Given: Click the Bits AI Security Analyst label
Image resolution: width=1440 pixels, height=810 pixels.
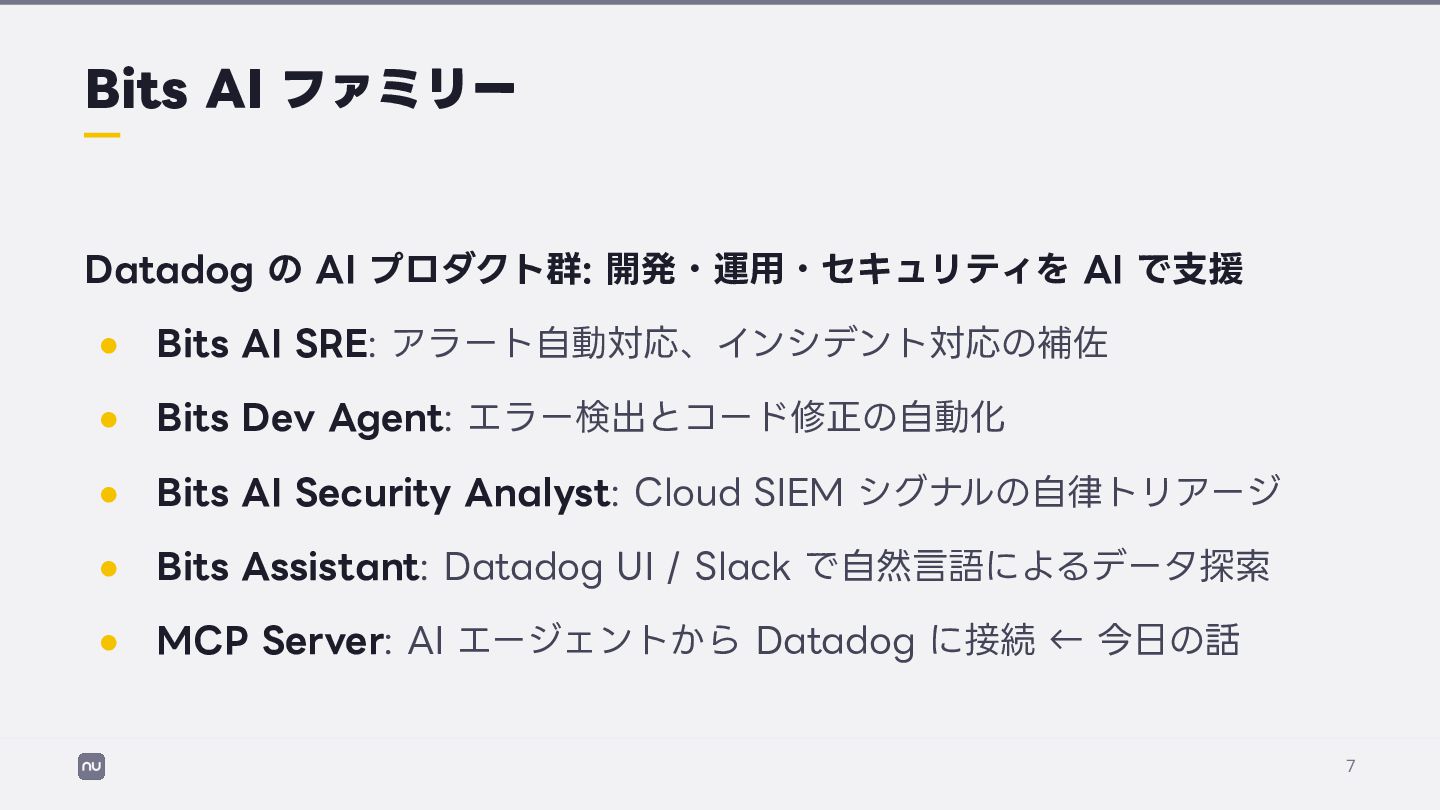Looking at the screenshot, I should coord(383,493).
